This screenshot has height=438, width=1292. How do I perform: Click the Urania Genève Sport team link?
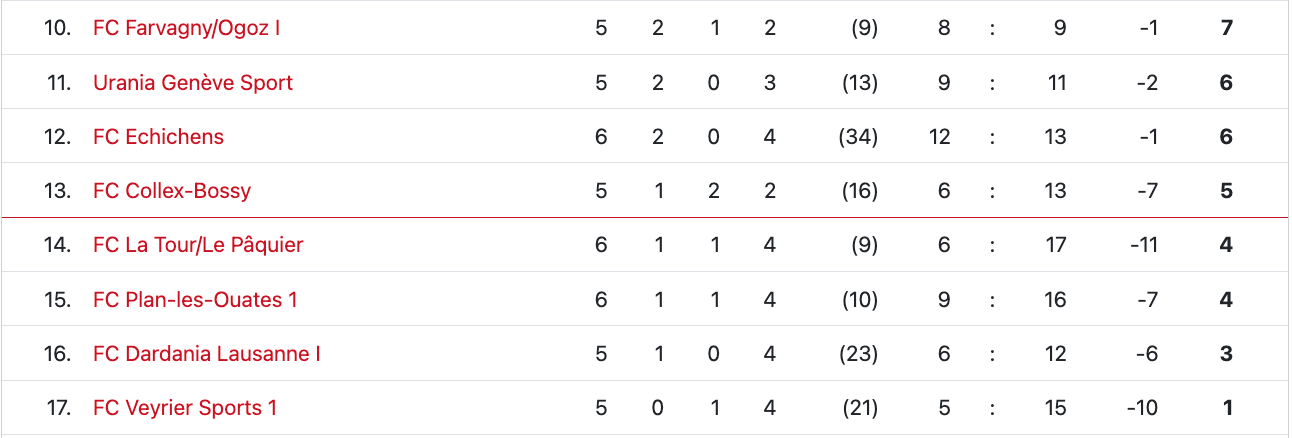[x=193, y=82]
